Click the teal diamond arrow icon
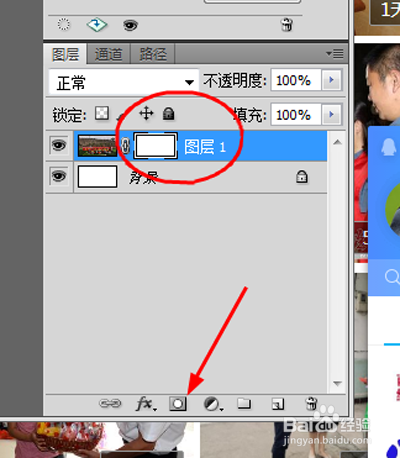This screenshot has height=458, width=400. pyautogui.click(x=97, y=25)
